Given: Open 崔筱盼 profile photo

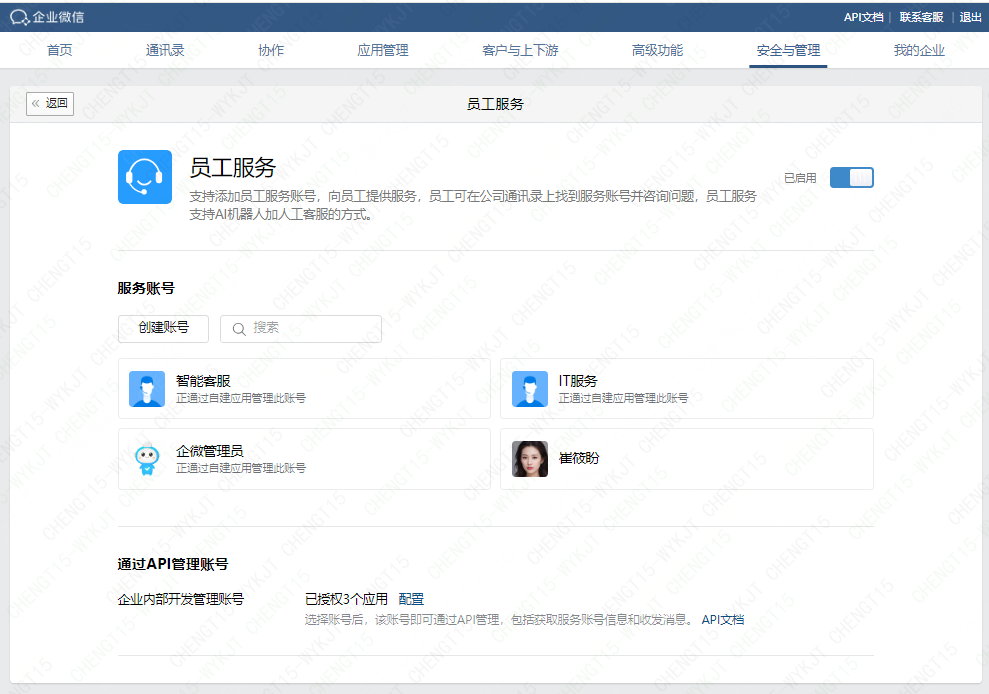Looking at the screenshot, I should 530,459.
